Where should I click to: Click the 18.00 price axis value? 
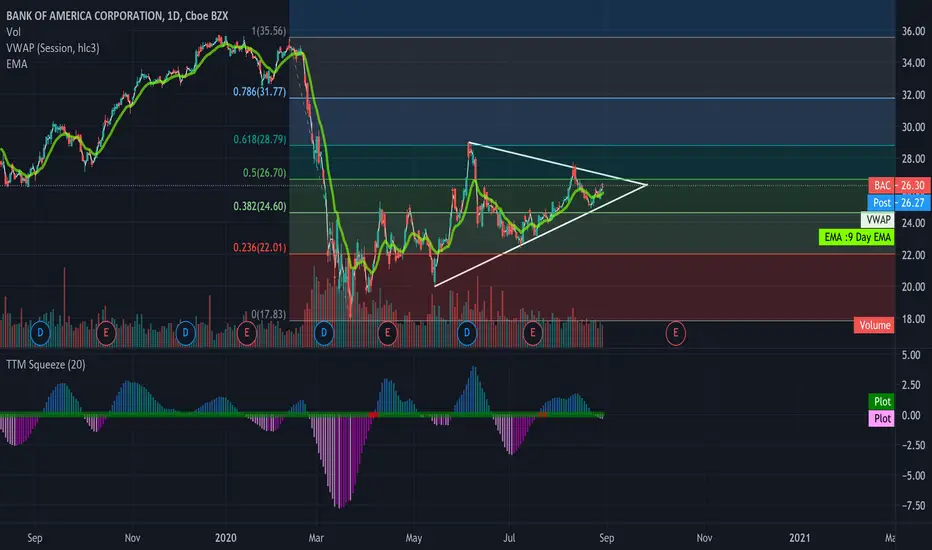[914, 319]
